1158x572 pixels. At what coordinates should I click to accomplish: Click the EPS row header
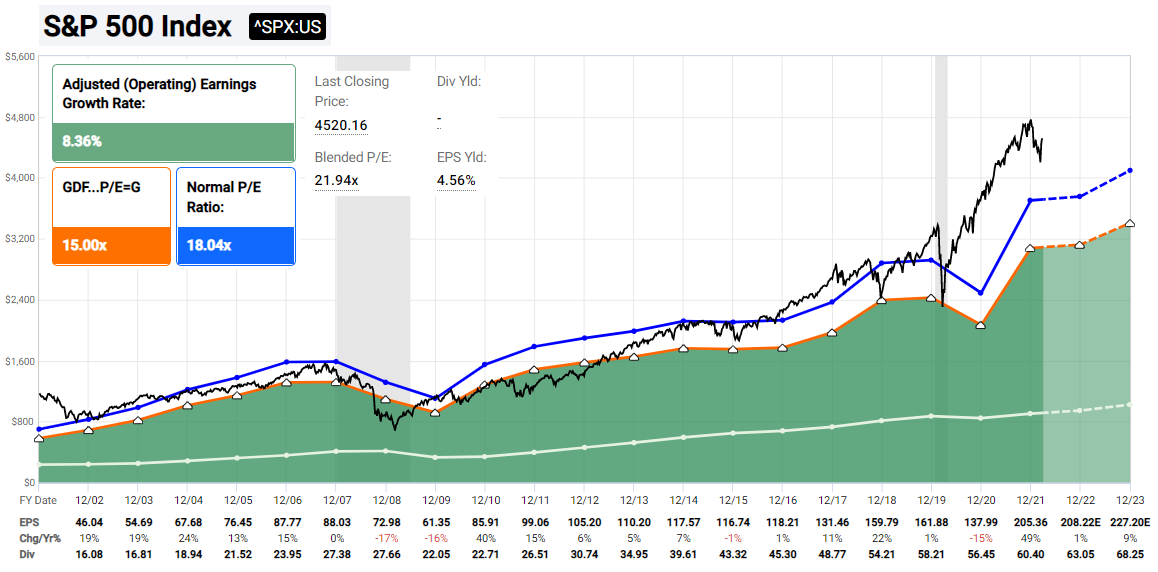[x=28, y=522]
